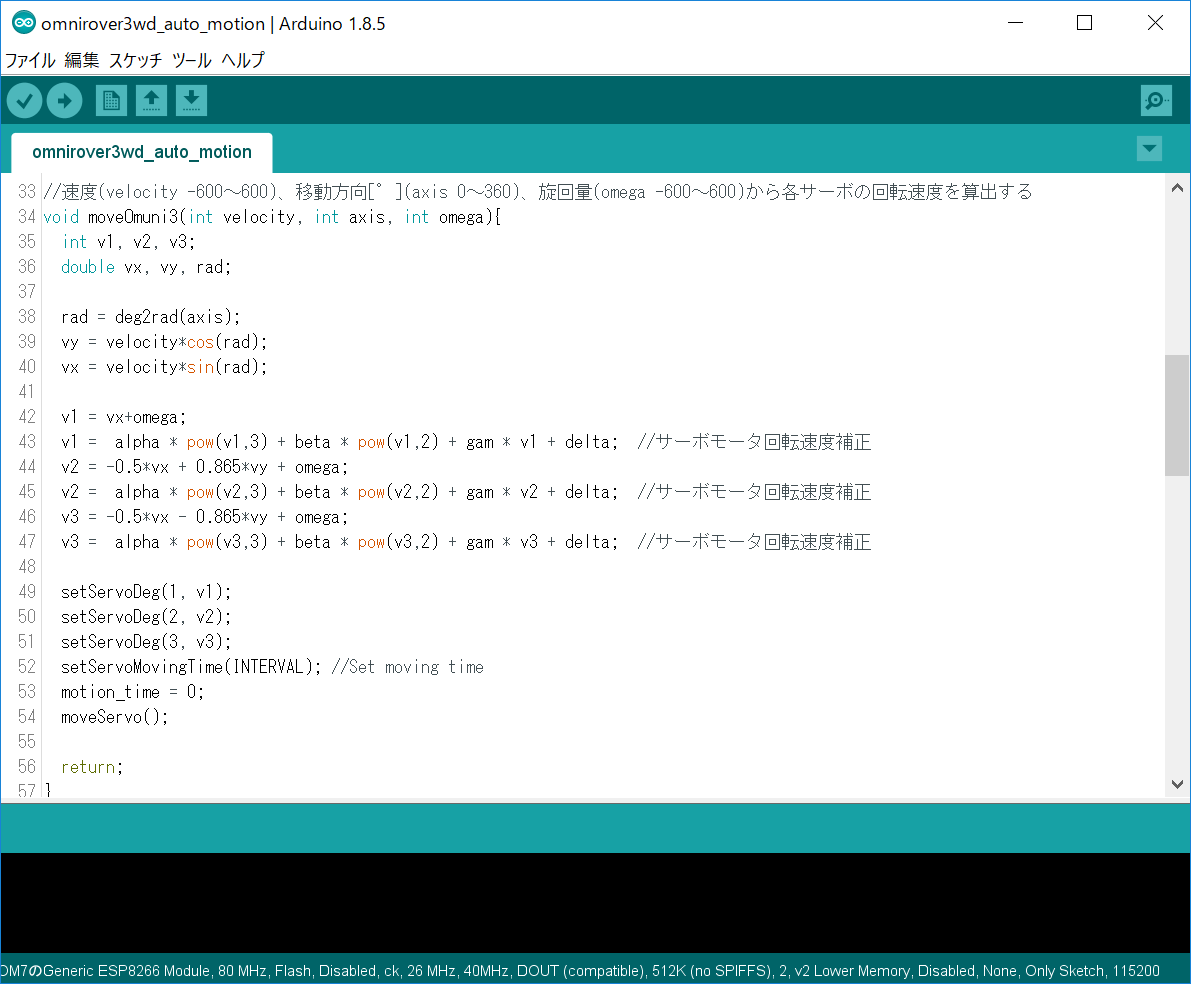Click on 'int v1, v2, v3;' line

pos(128,242)
